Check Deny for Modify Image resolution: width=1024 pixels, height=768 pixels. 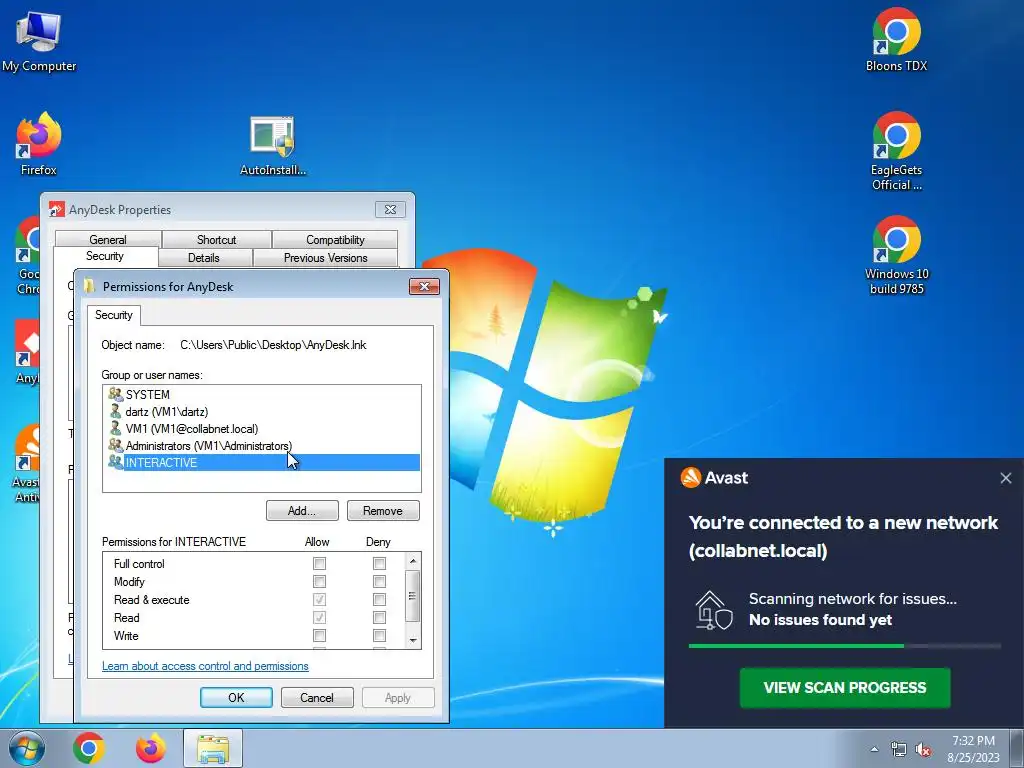pyautogui.click(x=379, y=581)
